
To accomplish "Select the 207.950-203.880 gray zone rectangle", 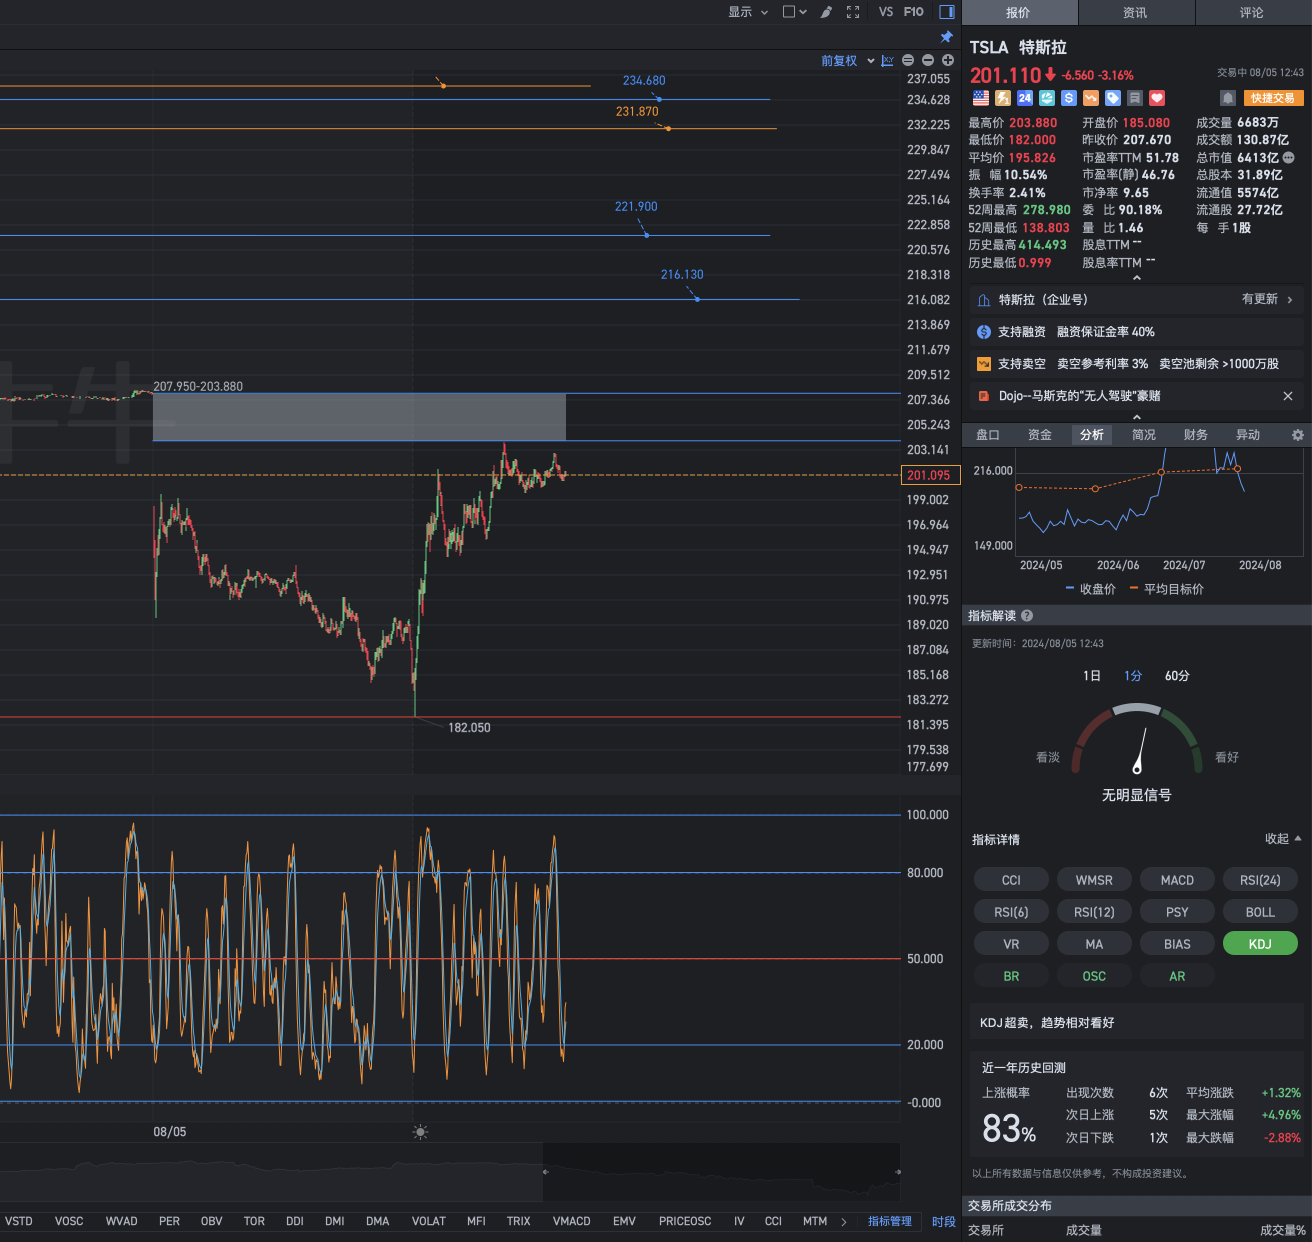I will coord(359,417).
